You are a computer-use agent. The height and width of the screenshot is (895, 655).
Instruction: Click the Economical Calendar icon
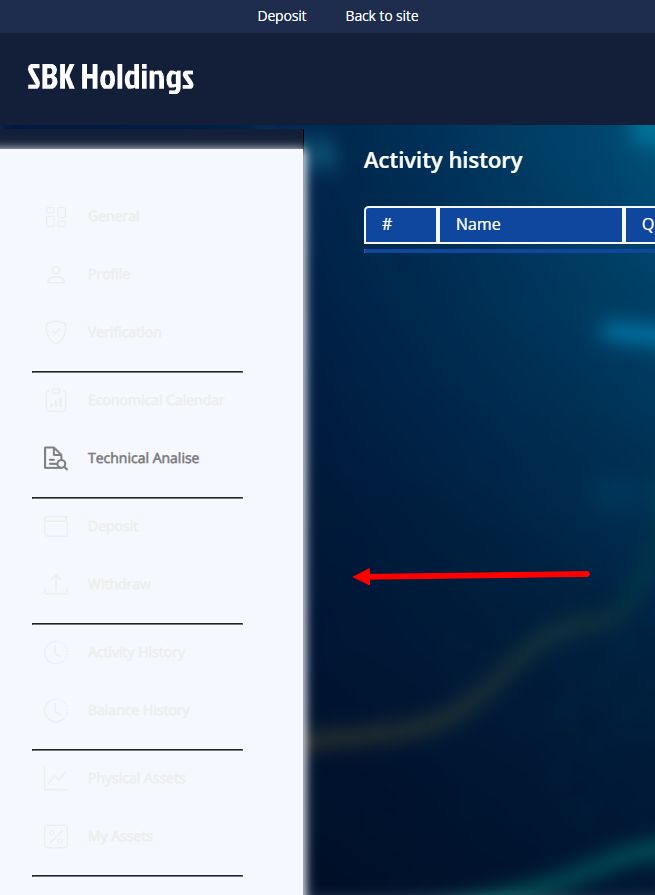[56, 400]
